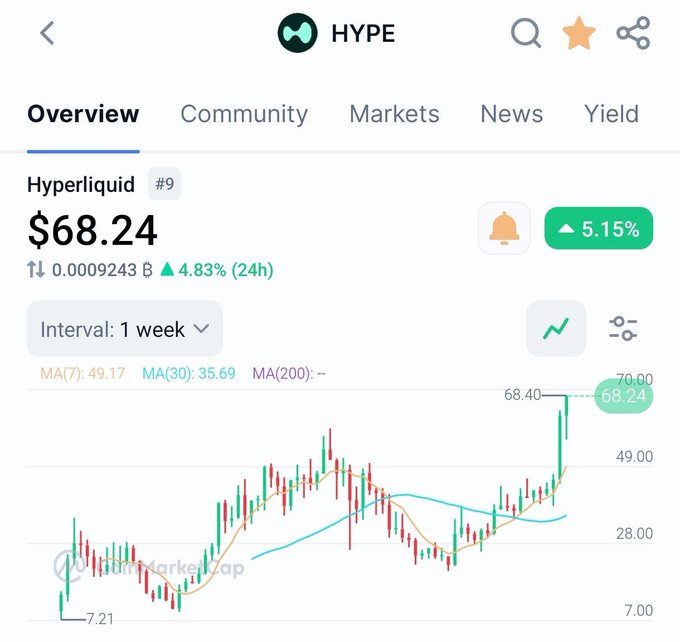Click the $68.24 price
Viewport: 680px width, 642px height.
[92, 230]
